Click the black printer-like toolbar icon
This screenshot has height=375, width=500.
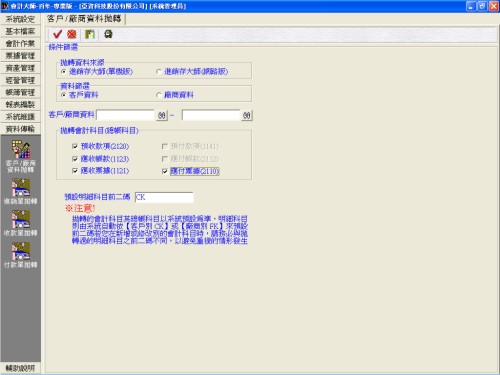[108, 34]
